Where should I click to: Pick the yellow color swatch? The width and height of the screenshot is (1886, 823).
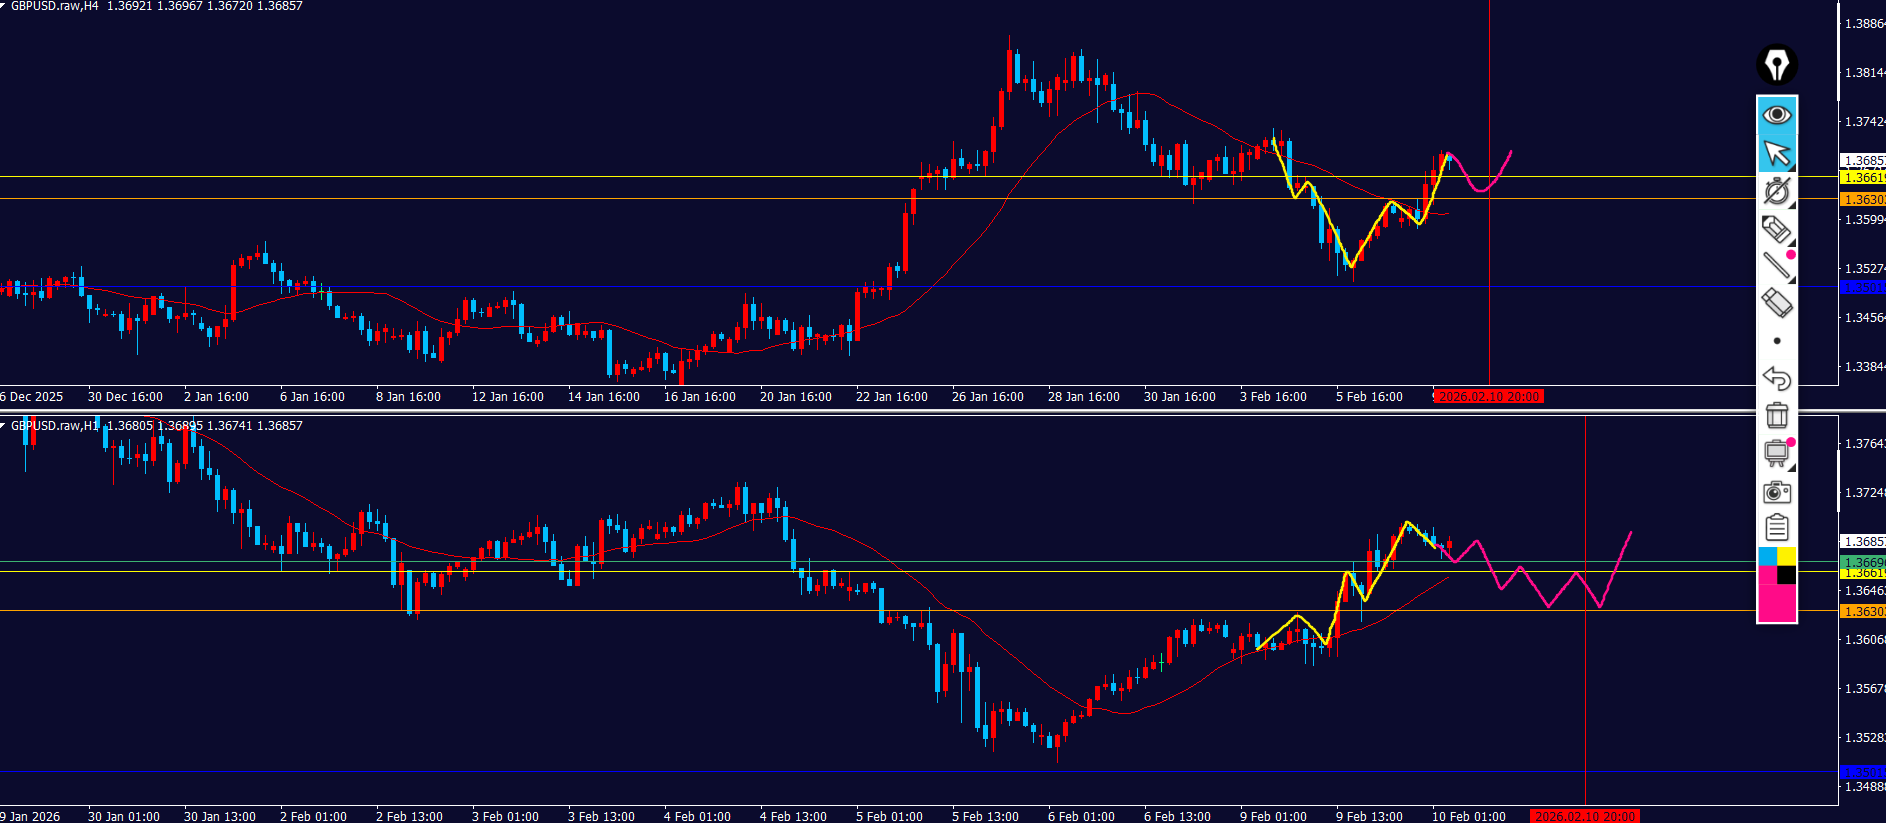[1786, 556]
